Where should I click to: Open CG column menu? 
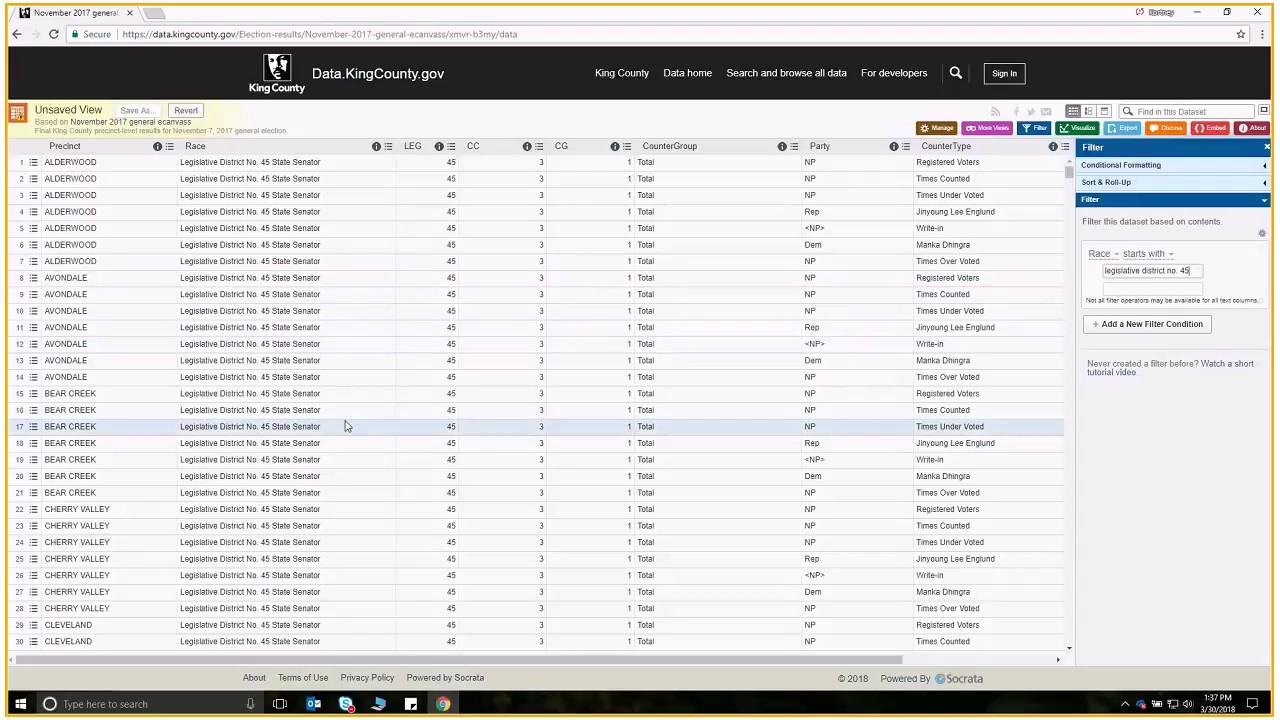pyautogui.click(x=626, y=146)
